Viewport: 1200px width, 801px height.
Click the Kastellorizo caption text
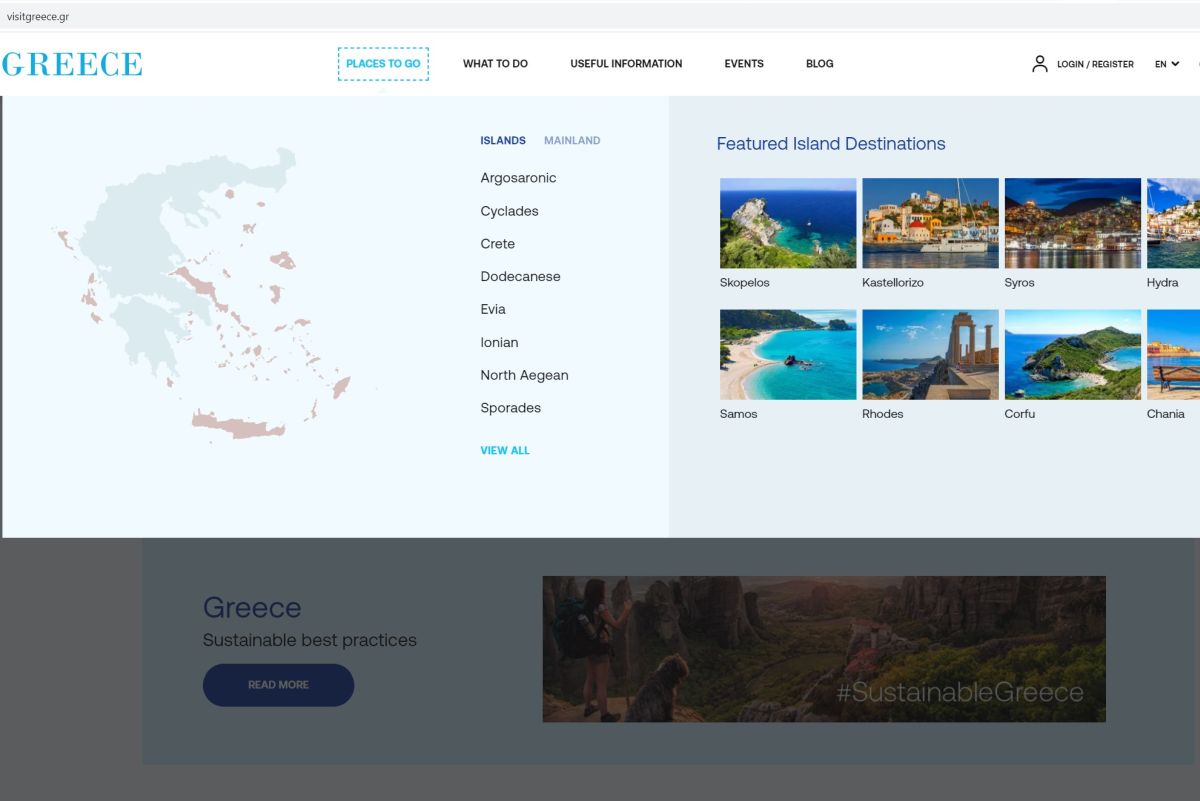pos(893,283)
